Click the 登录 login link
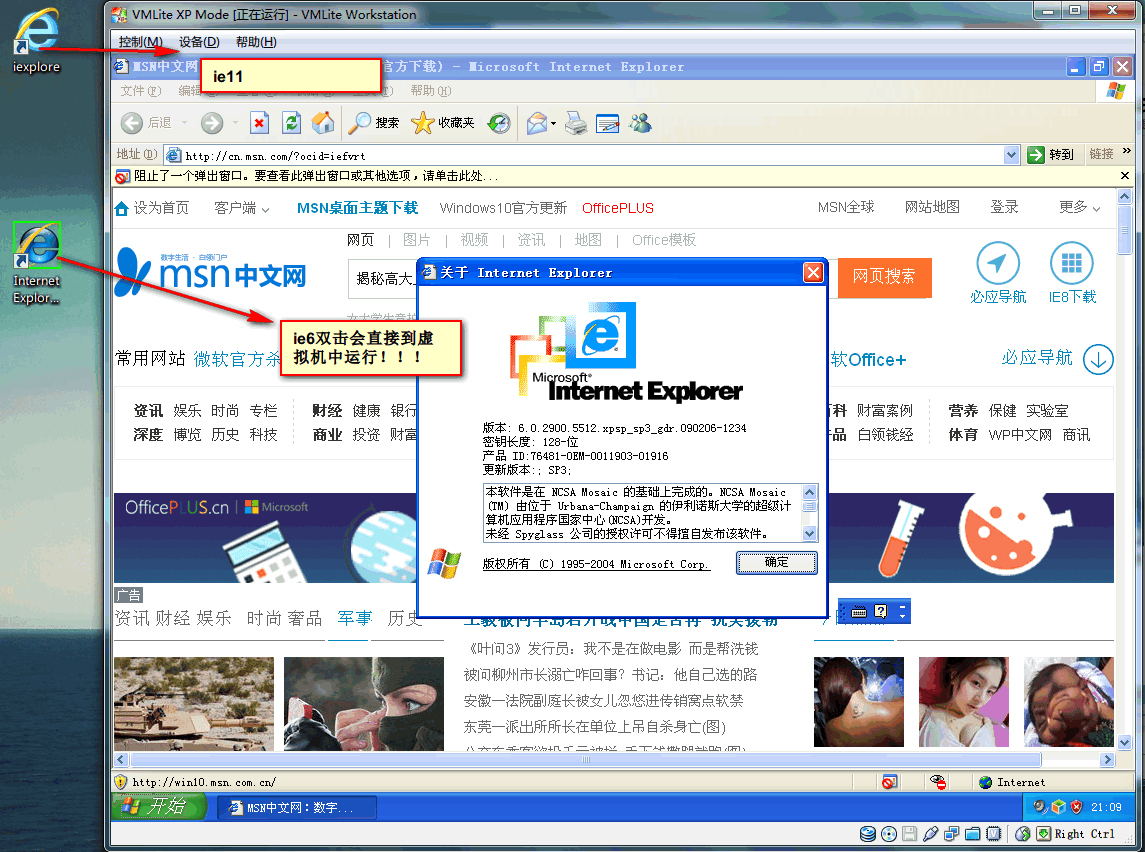Viewport: 1145px width, 852px height. point(1004,207)
